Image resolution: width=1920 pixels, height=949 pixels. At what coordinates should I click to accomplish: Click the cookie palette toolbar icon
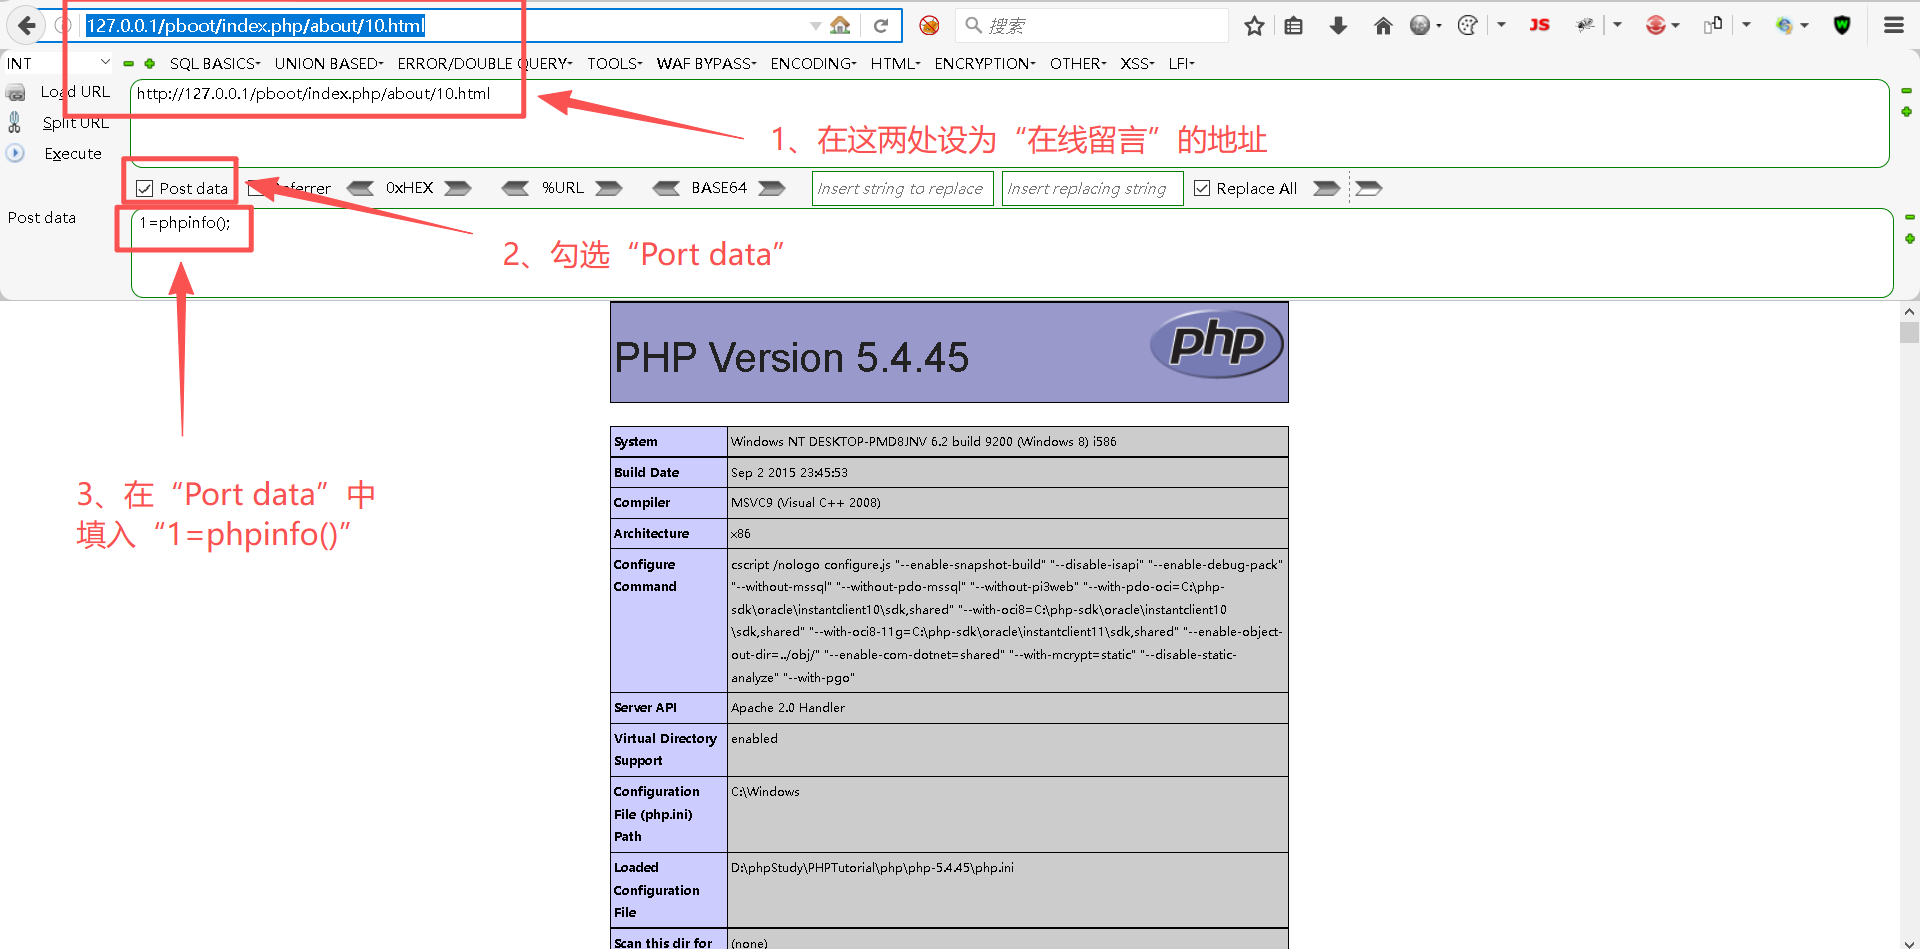(x=1467, y=26)
